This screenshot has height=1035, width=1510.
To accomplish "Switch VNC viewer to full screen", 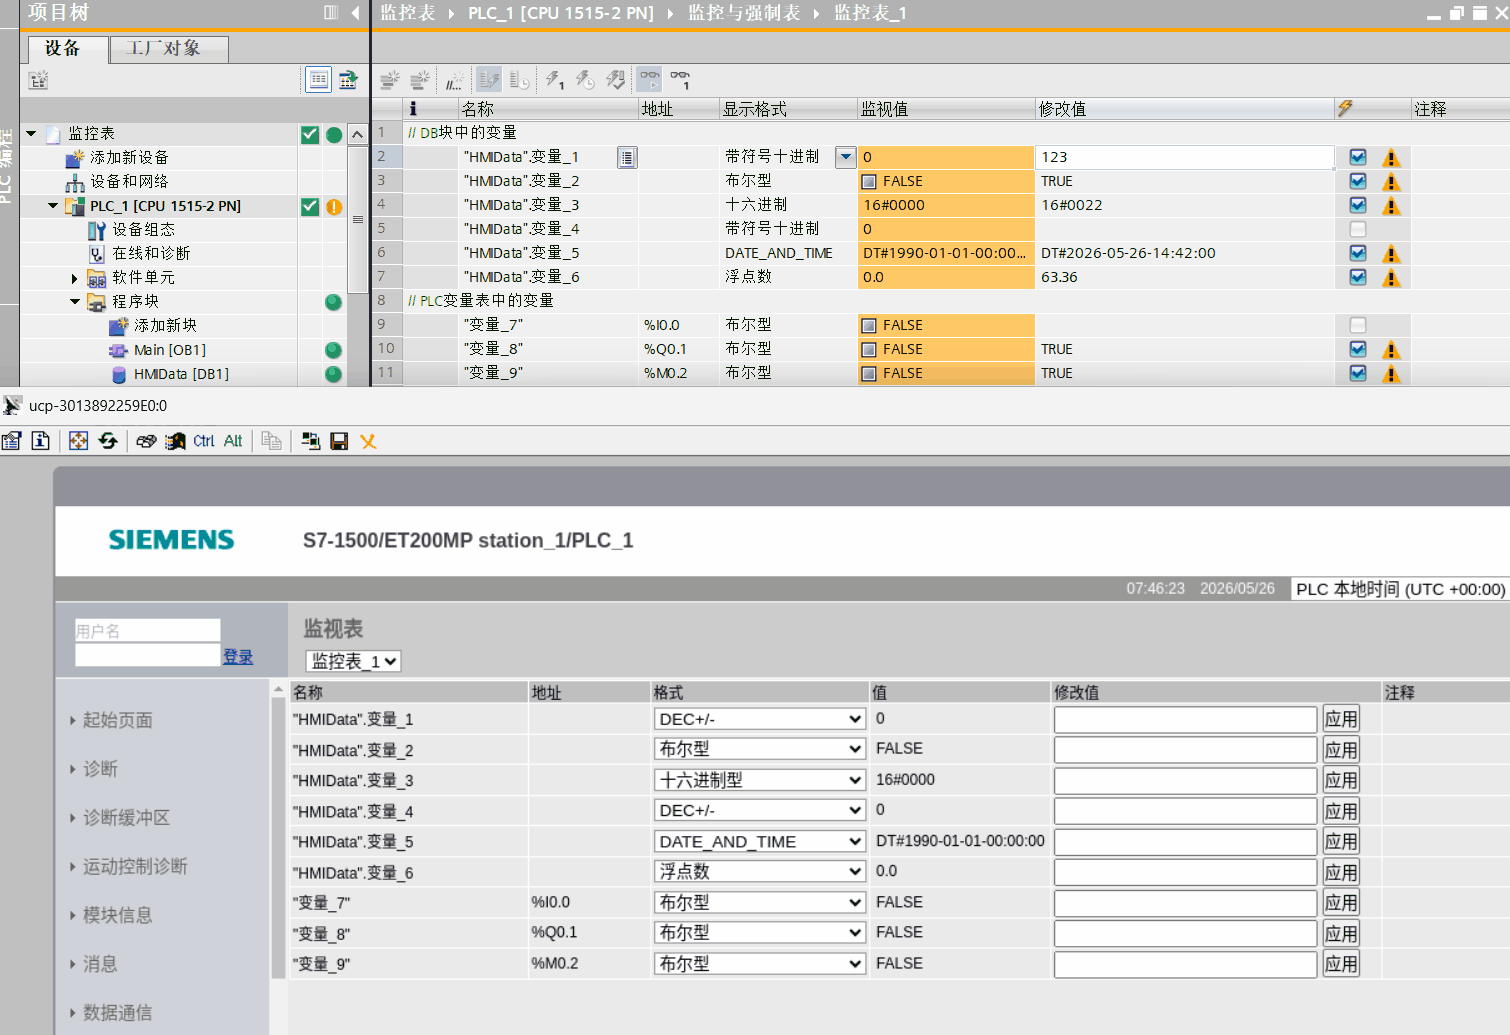I will (x=78, y=441).
